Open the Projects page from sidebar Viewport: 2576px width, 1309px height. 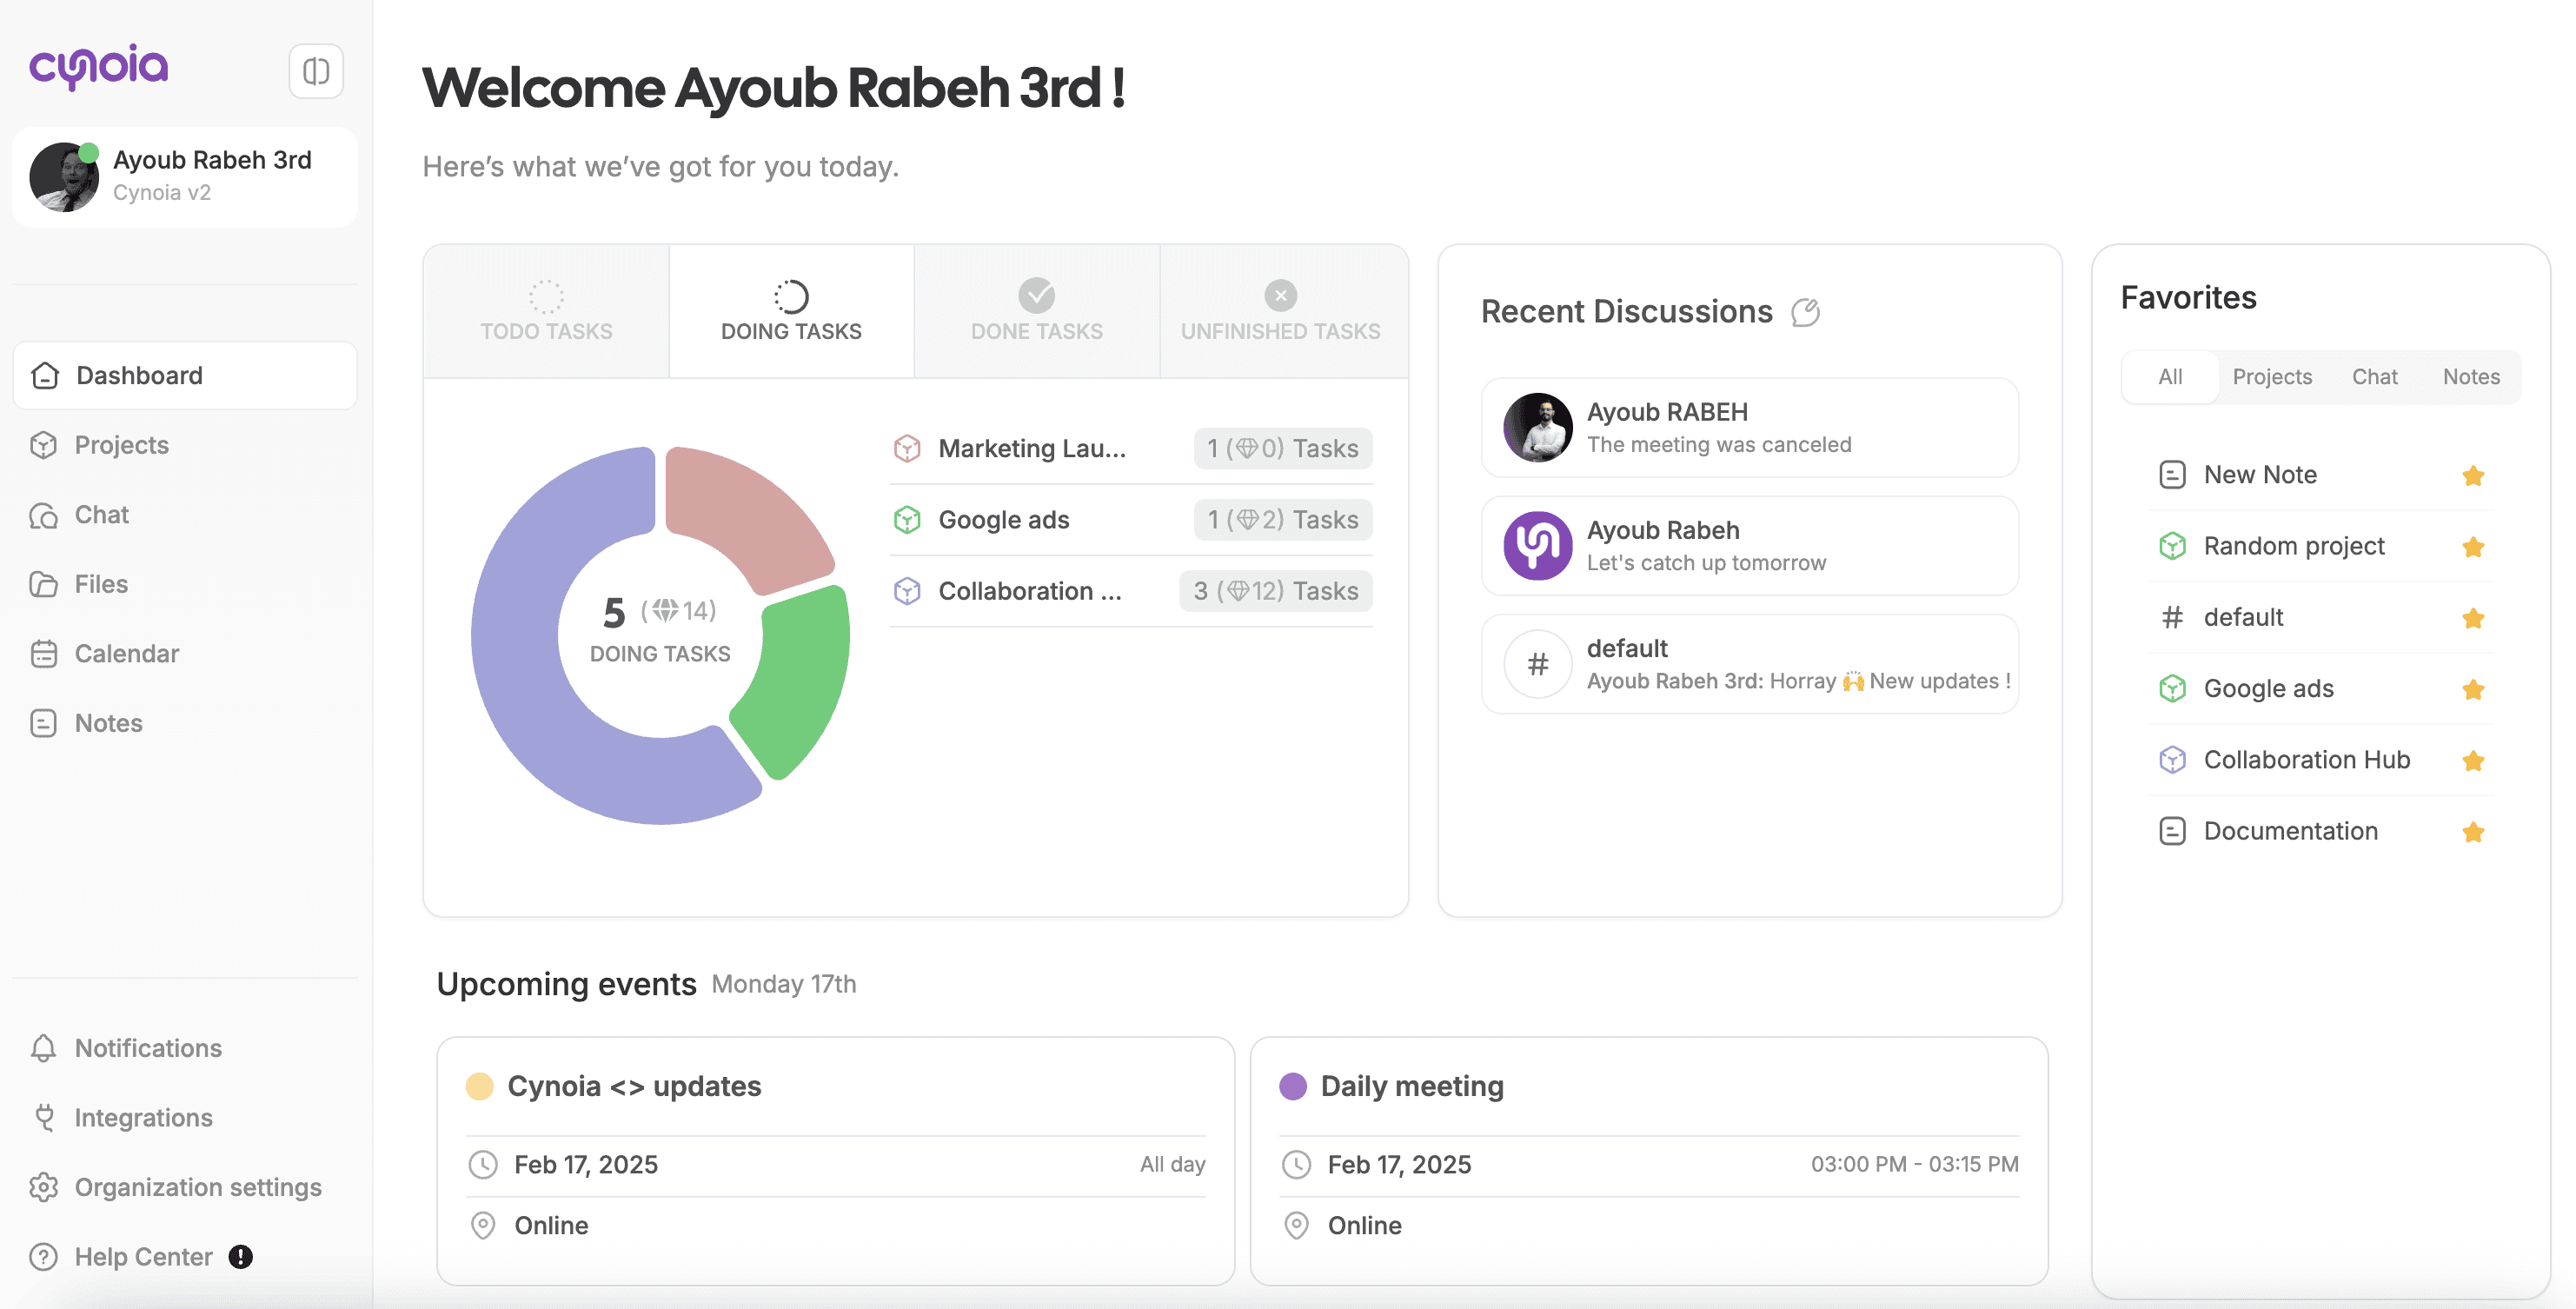[x=121, y=445]
